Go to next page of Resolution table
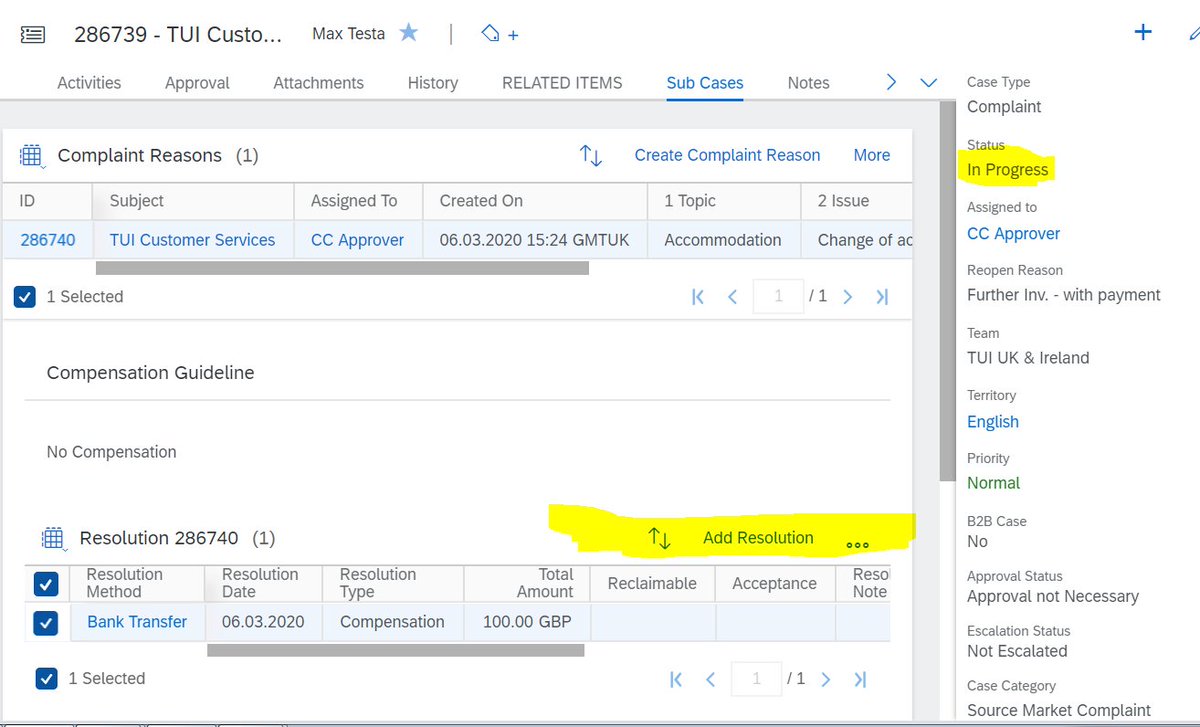Image resolution: width=1200 pixels, height=727 pixels. (826, 679)
